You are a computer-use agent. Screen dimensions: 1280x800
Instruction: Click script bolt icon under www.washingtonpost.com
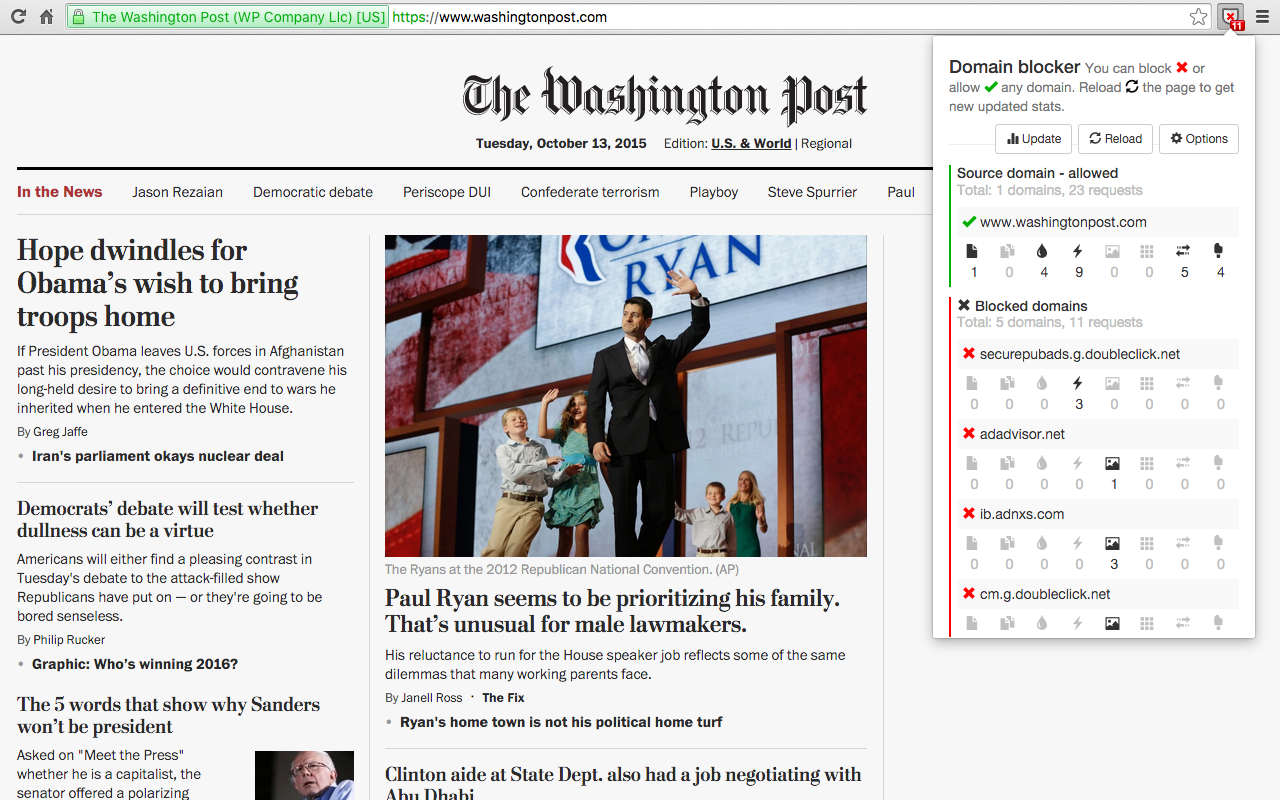point(1078,251)
